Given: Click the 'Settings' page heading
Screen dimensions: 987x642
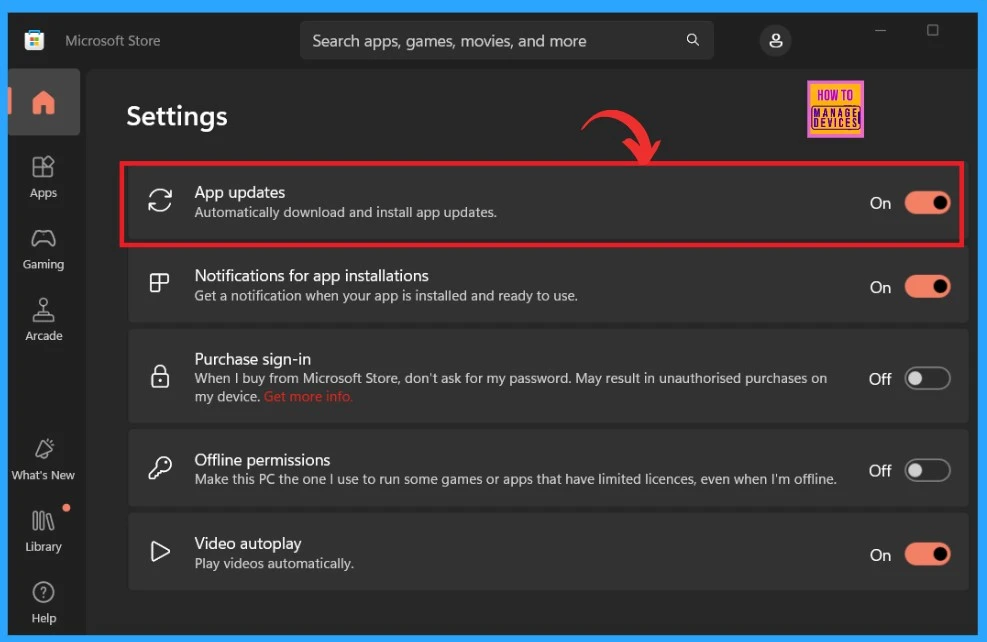Looking at the screenshot, I should [177, 116].
